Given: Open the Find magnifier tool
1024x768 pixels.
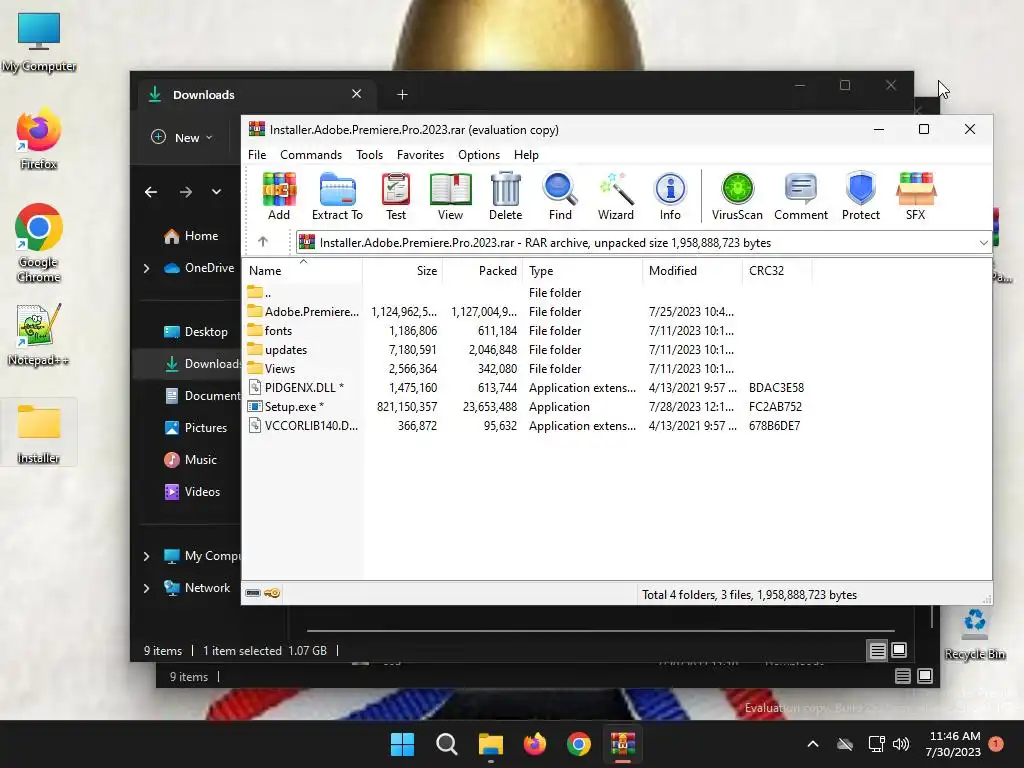Looking at the screenshot, I should pyautogui.click(x=560, y=196).
